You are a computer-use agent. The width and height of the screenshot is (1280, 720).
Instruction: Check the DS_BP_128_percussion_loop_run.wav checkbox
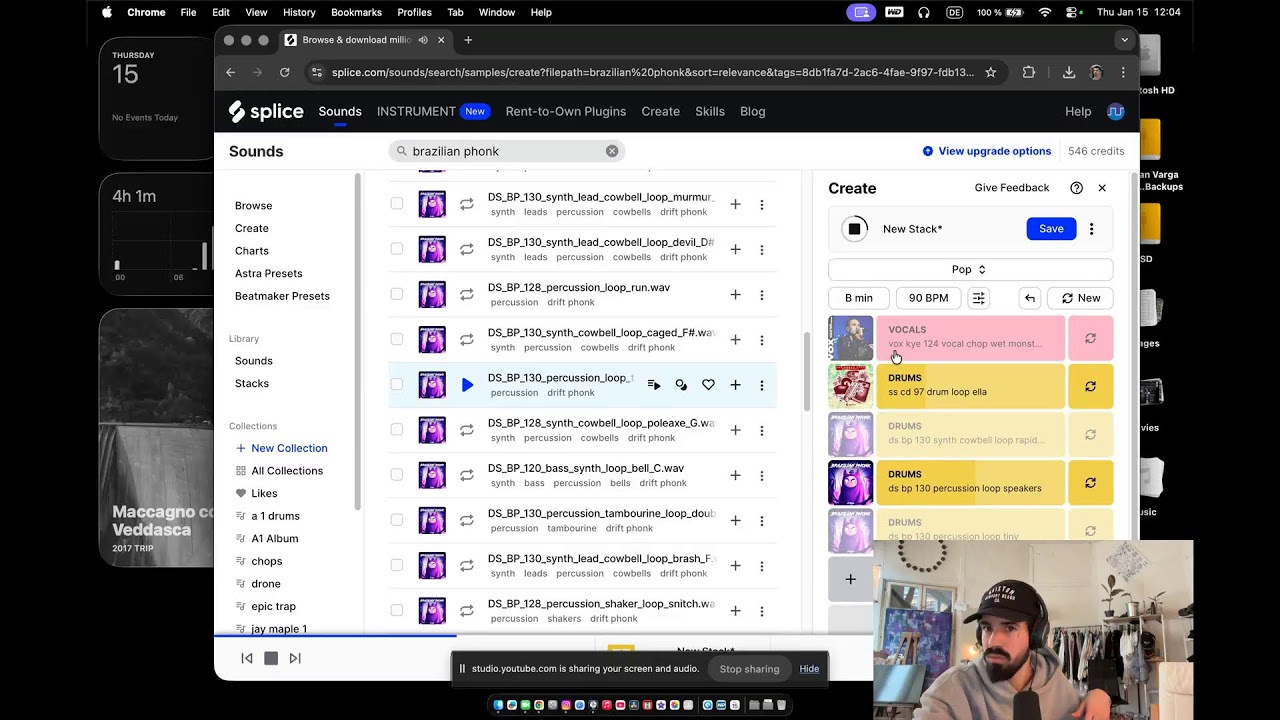[397, 294]
